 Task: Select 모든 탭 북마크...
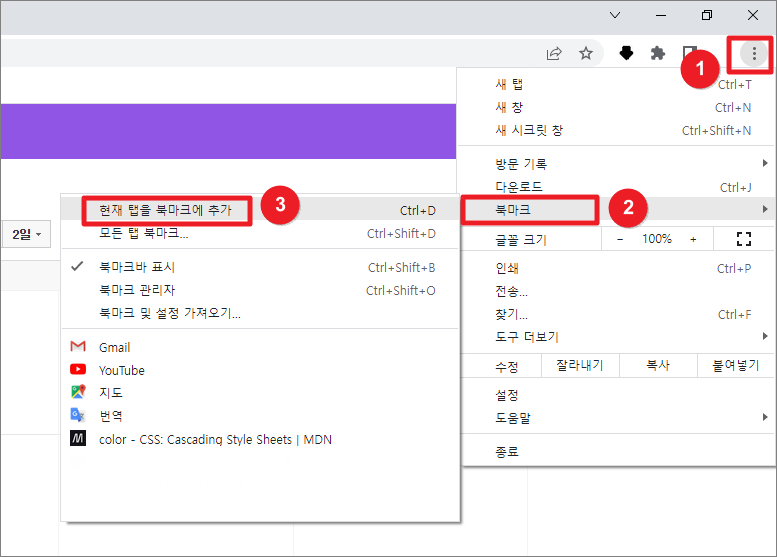[x=261, y=233]
